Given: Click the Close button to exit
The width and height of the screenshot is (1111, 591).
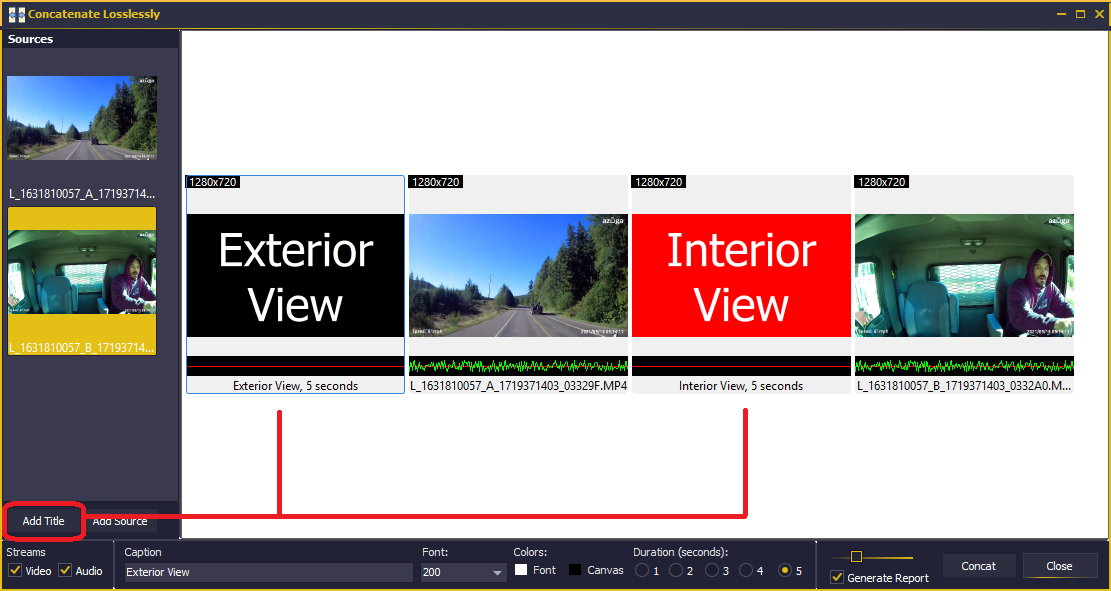Looking at the screenshot, I should pyautogui.click(x=1059, y=565).
